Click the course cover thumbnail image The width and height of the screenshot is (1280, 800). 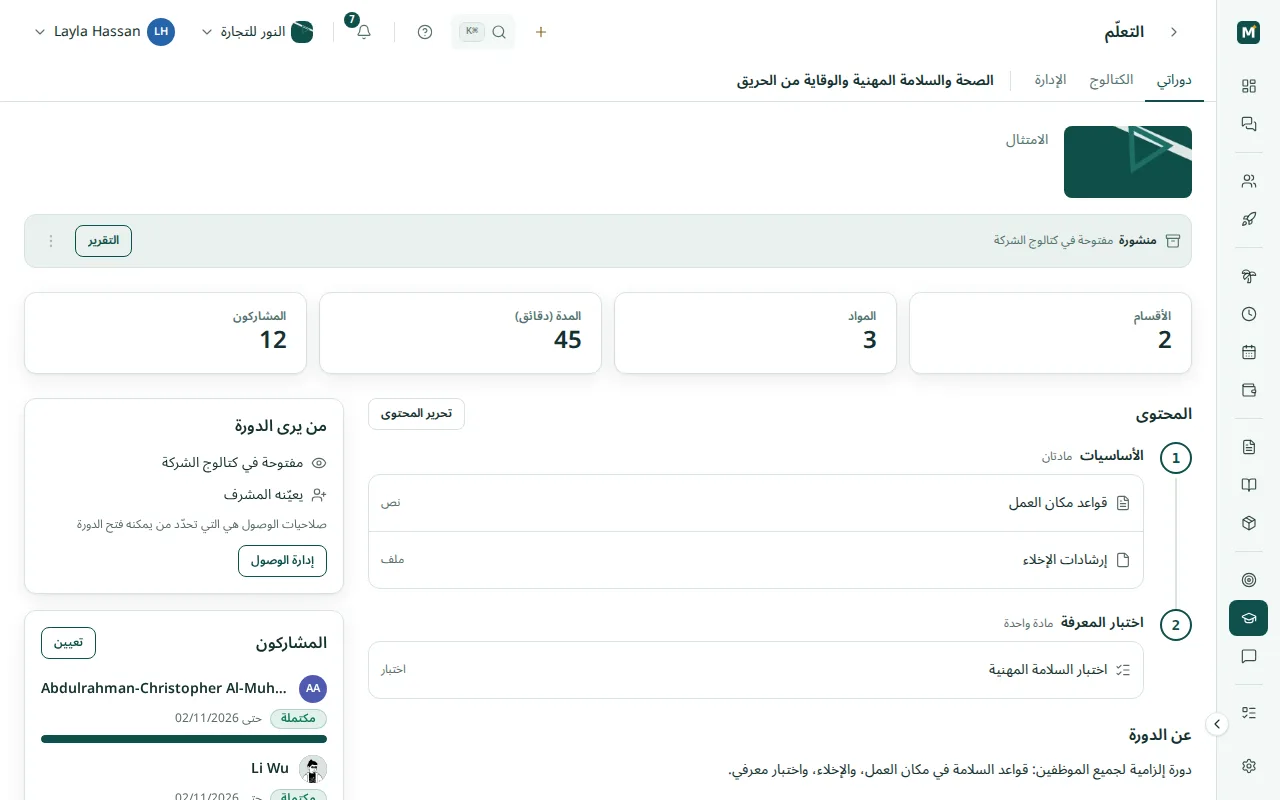click(x=1128, y=162)
